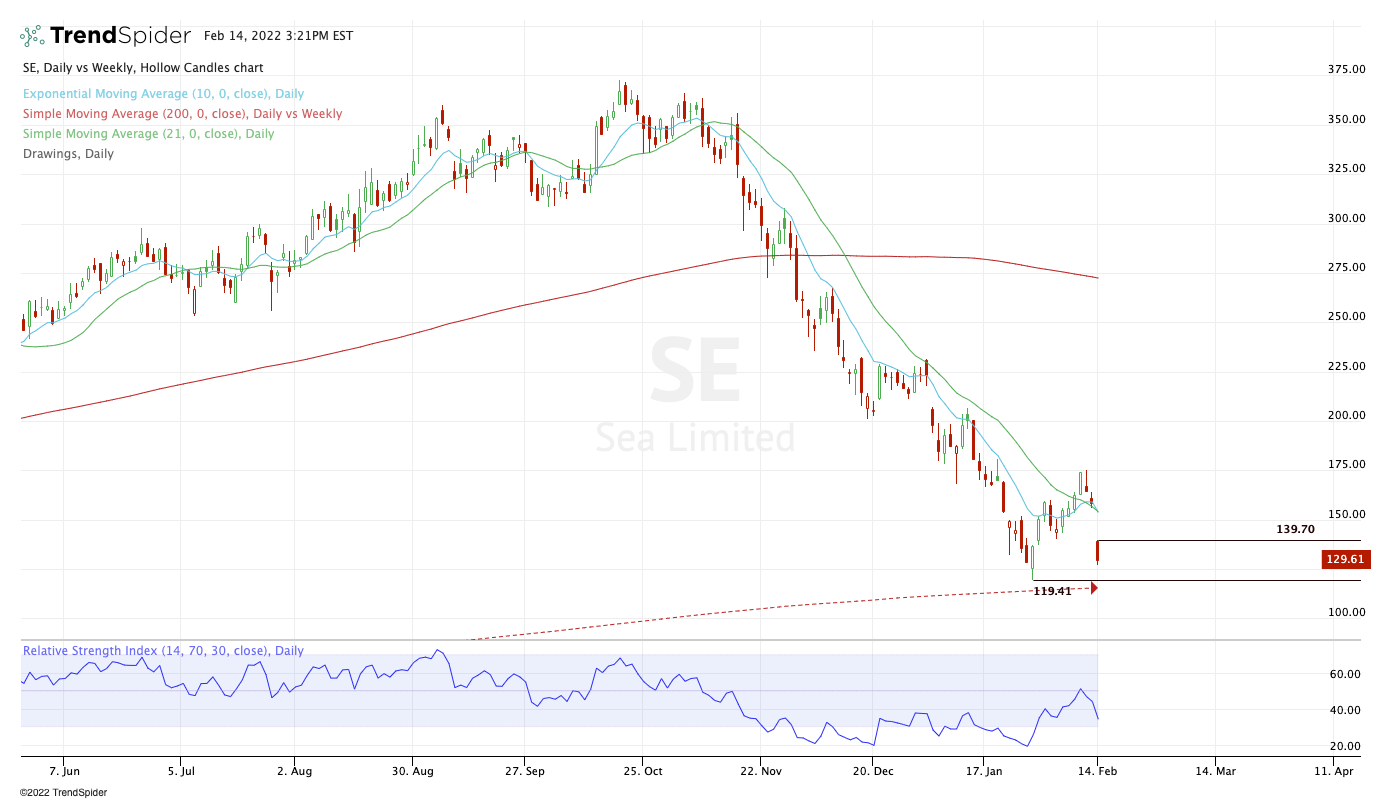Open the Drawings, Daily legend item
The image size is (1391, 802).
(x=68, y=154)
